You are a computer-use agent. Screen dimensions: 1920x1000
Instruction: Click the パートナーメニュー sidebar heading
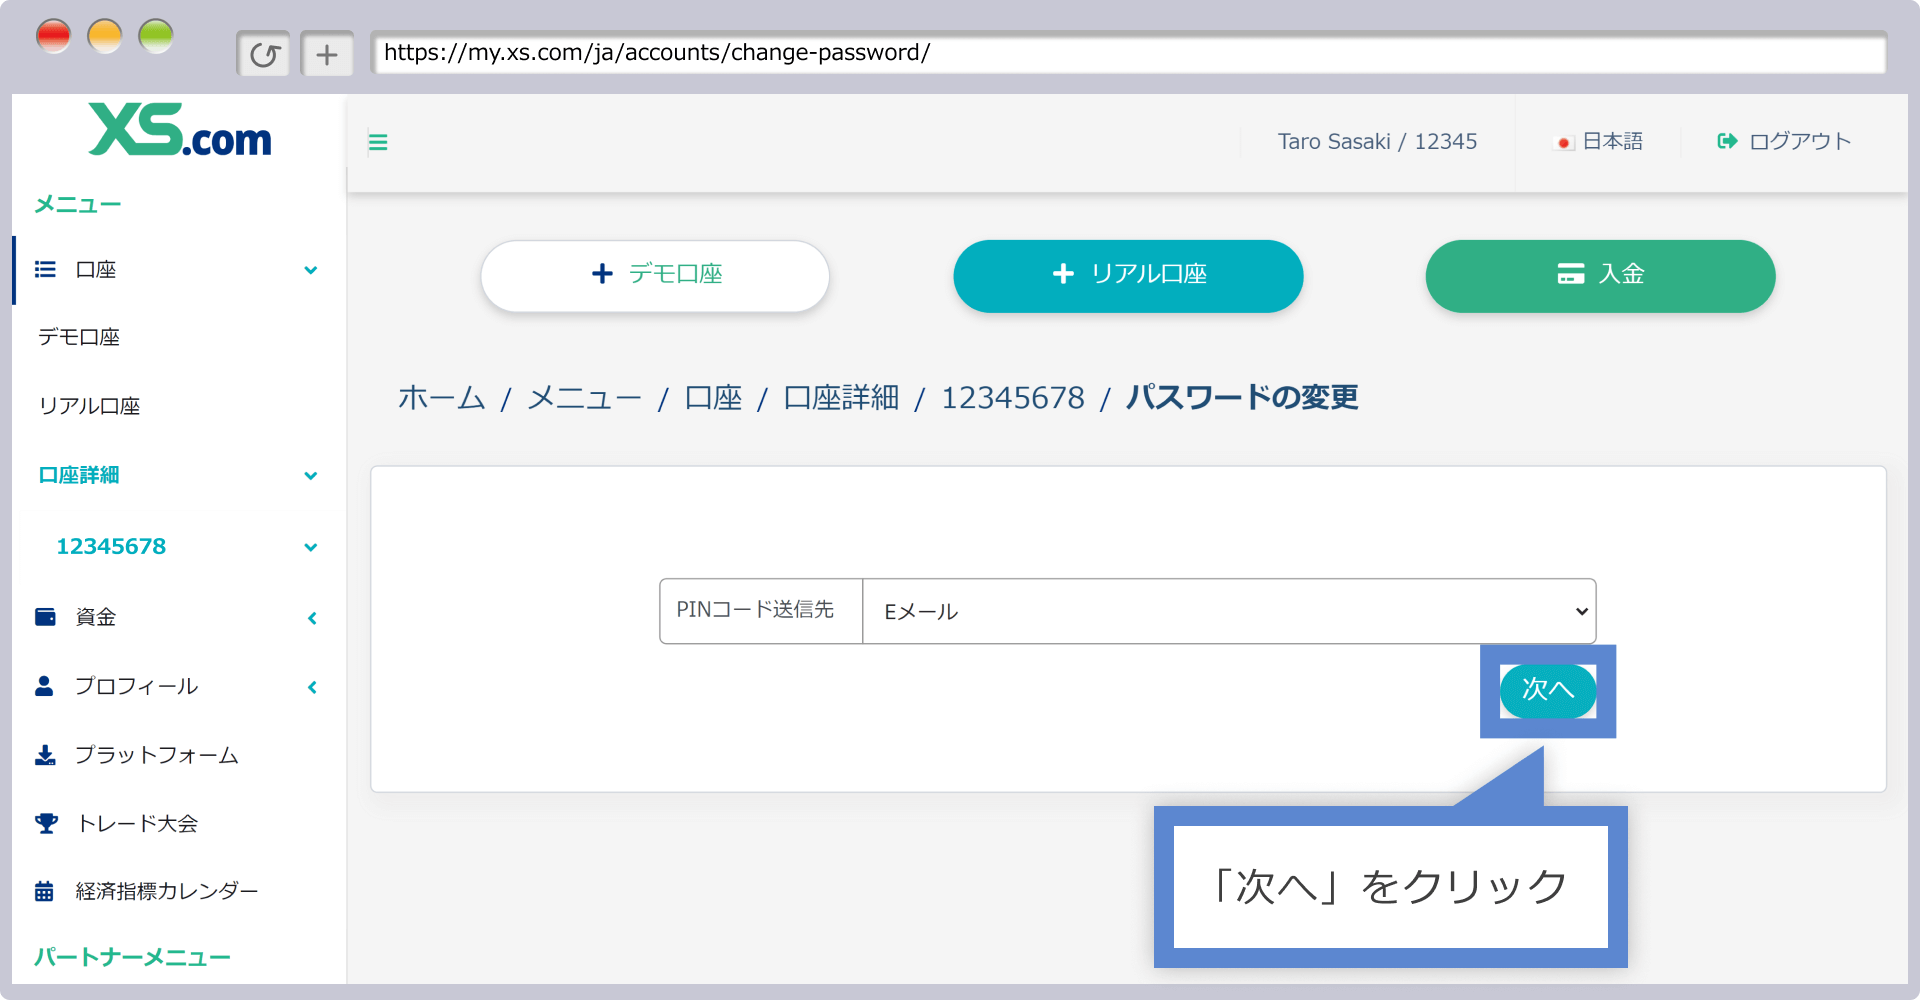click(x=132, y=958)
